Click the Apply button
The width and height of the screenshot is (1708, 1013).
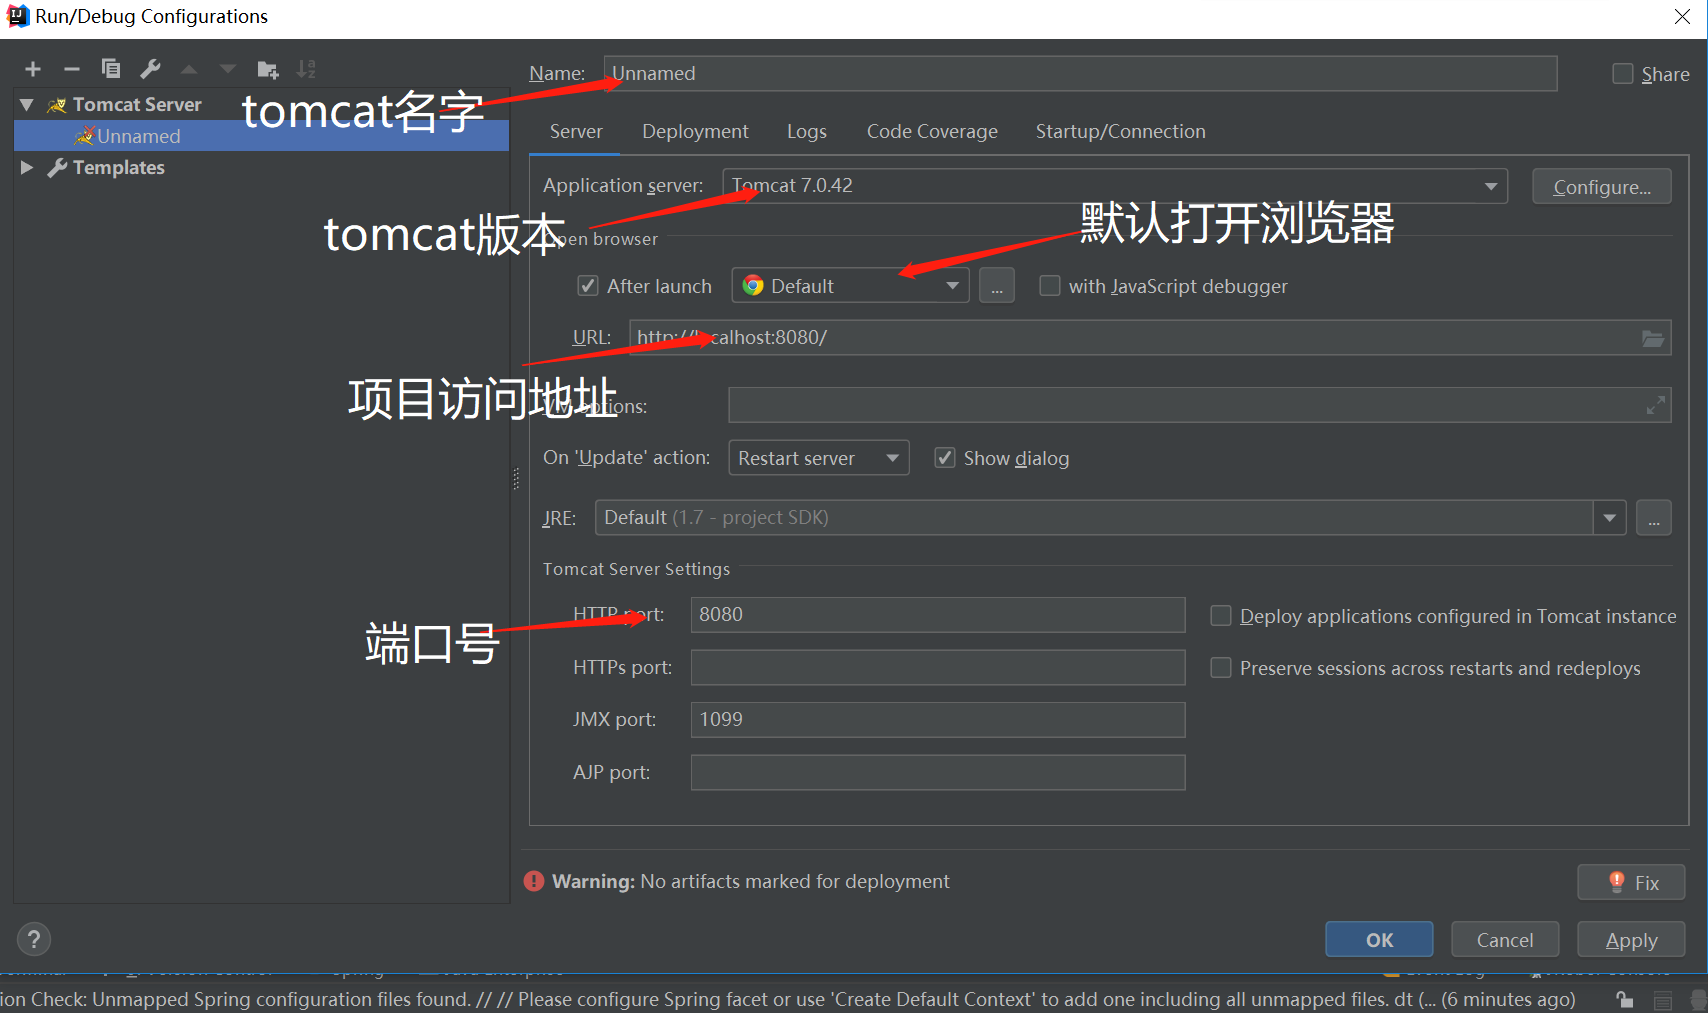pyautogui.click(x=1631, y=940)
